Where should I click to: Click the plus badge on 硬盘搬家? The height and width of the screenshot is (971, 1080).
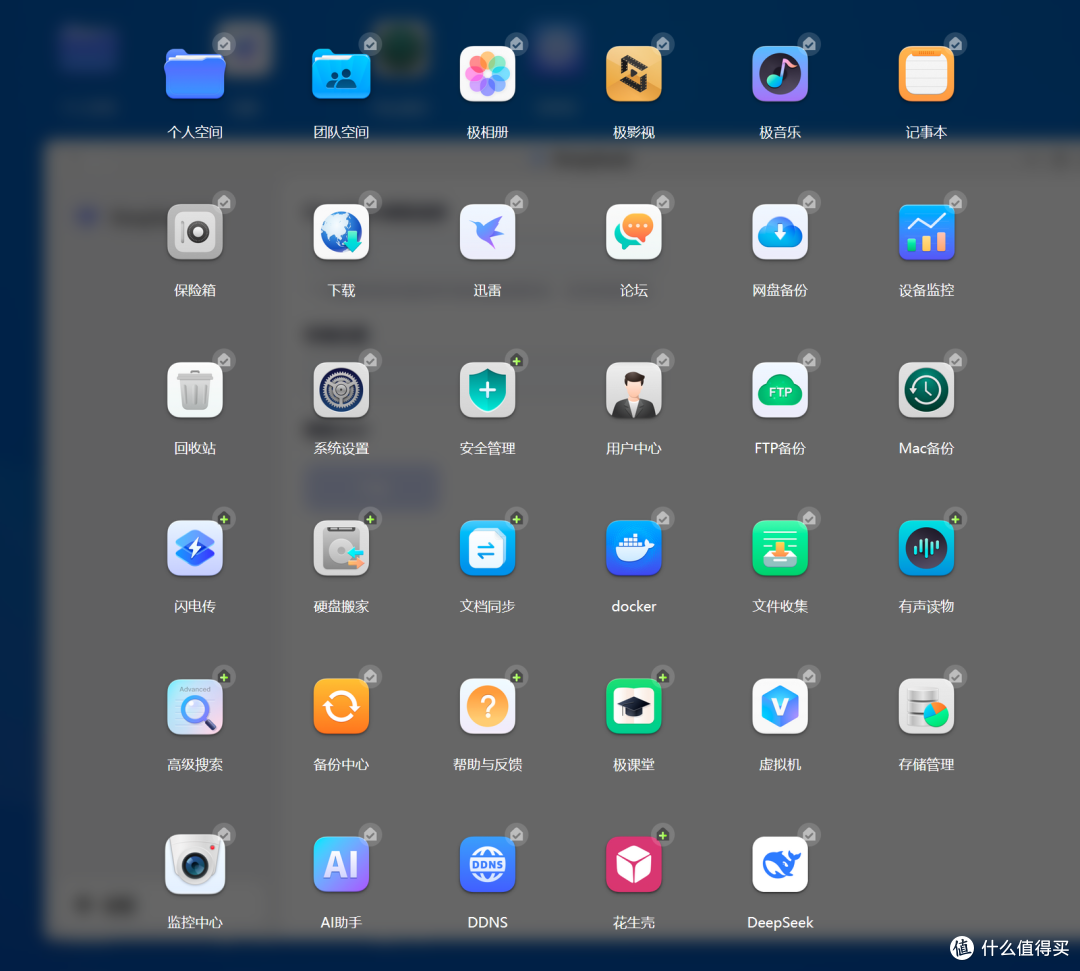[x=370, y=519]
